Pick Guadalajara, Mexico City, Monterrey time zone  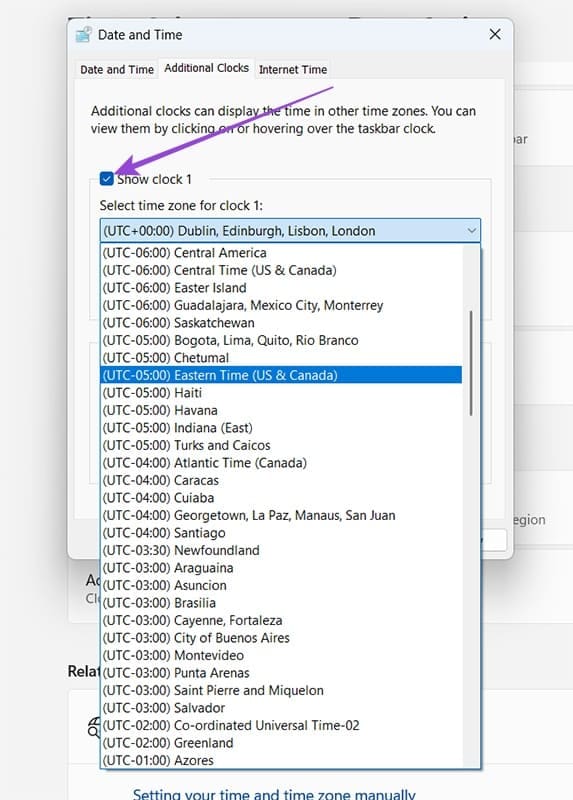pos(281,305)
